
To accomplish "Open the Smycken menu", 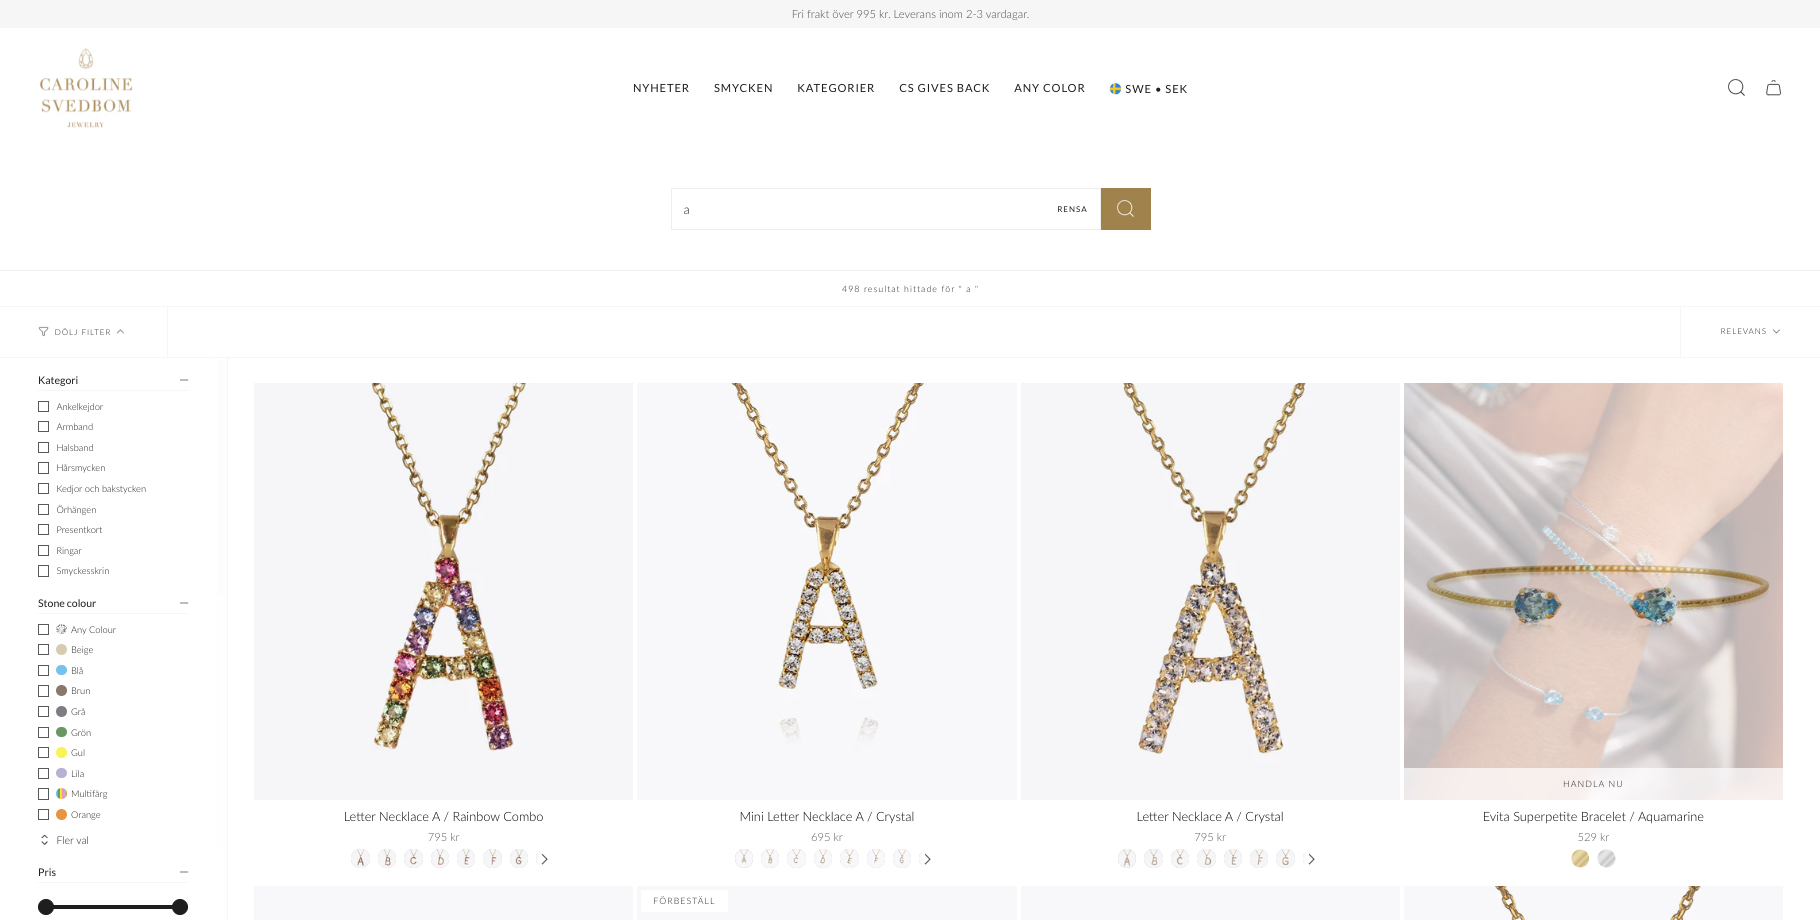I will [x=743, y=88].
